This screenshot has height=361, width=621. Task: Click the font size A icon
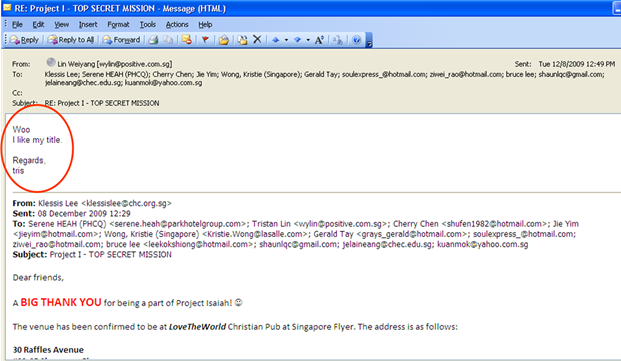[319, 40]
